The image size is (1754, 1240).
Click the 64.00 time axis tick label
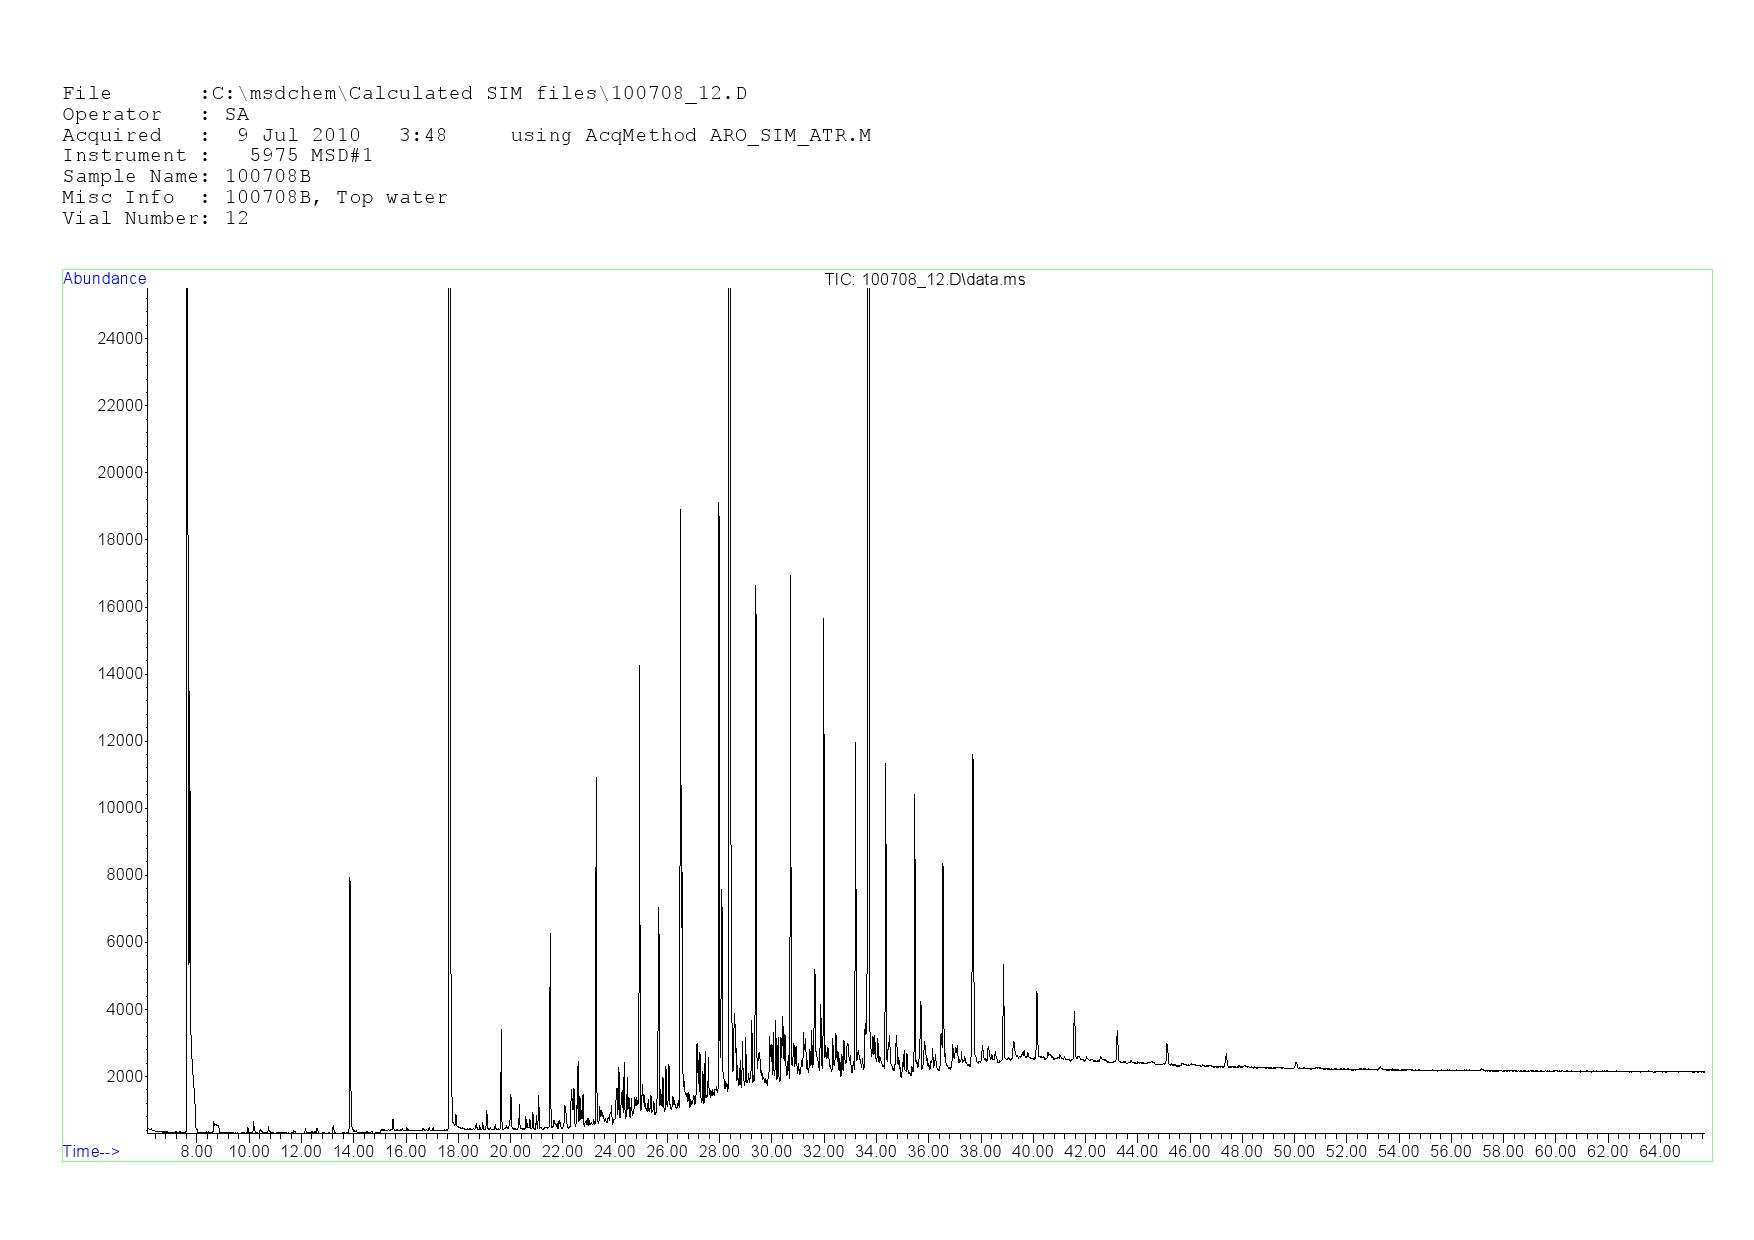click(1659, 1152)
